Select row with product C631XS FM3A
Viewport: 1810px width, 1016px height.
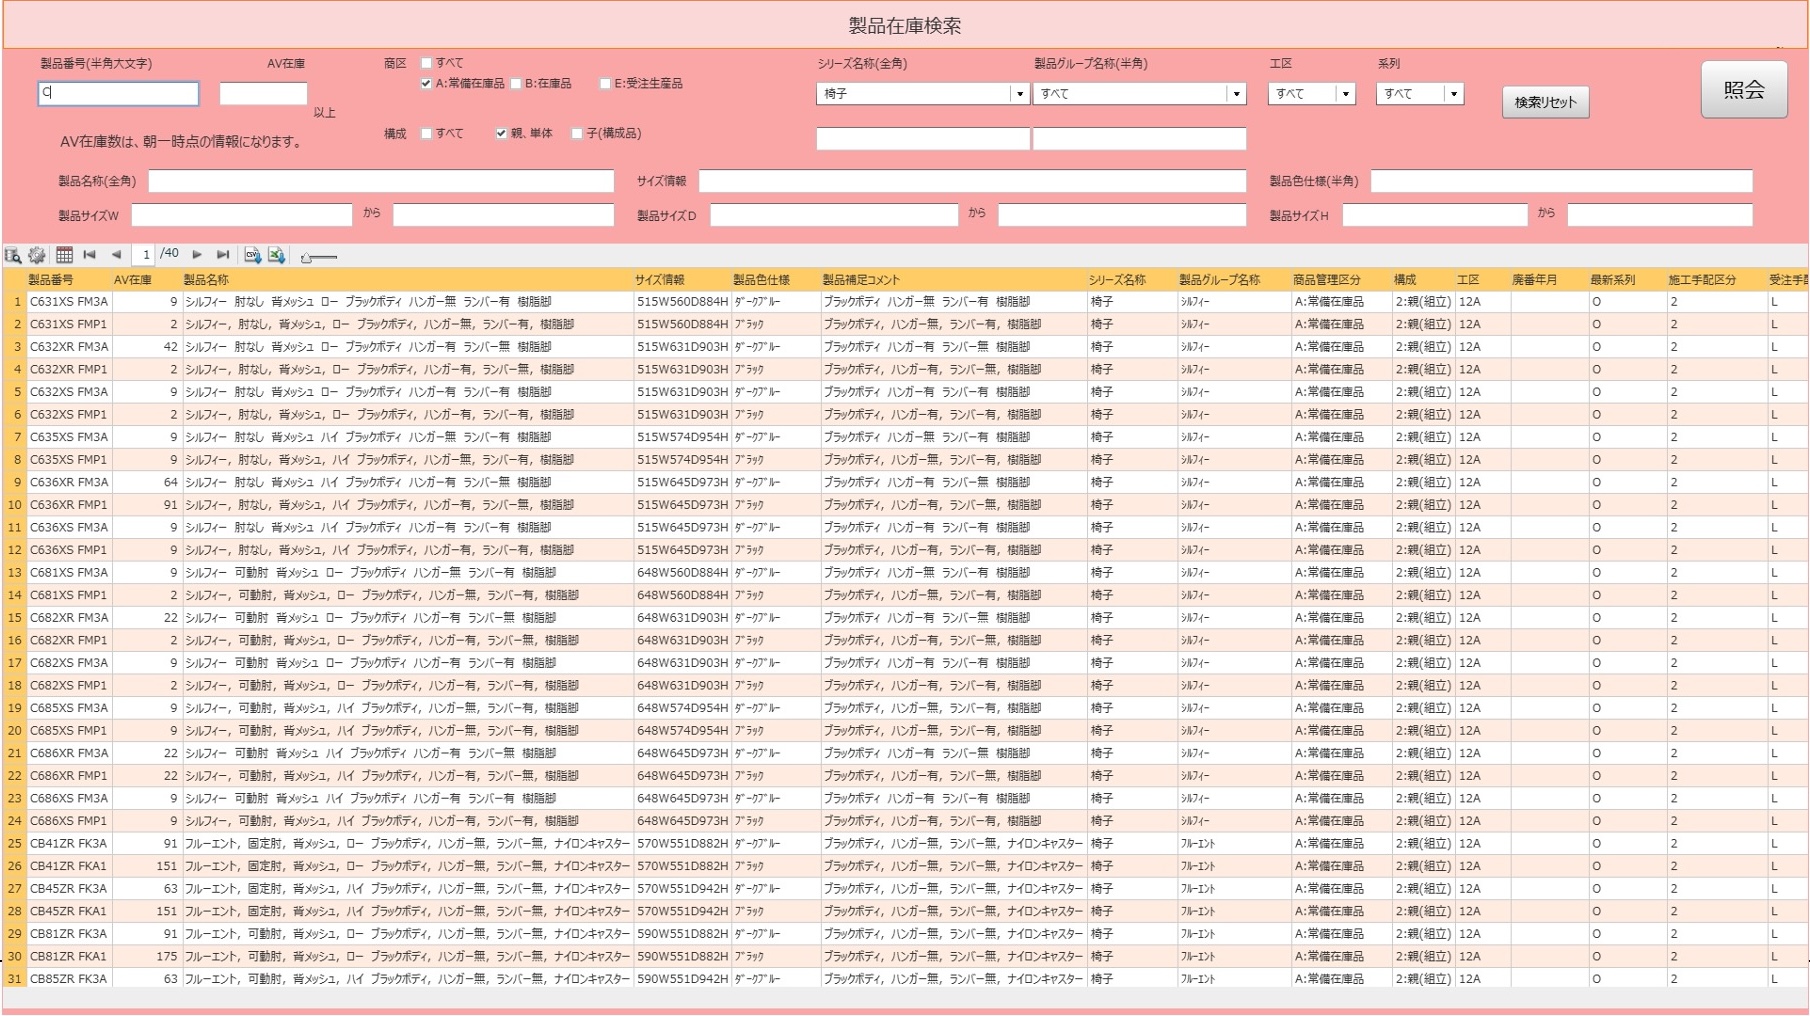tap(905, 302)
